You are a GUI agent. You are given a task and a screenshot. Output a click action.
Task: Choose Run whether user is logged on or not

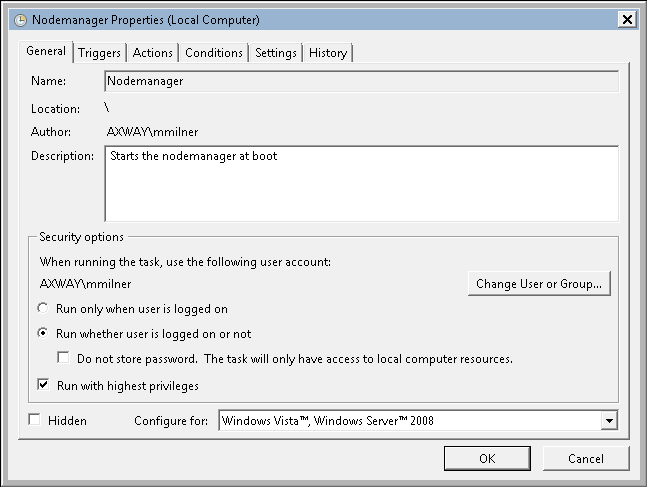point(44,334)
